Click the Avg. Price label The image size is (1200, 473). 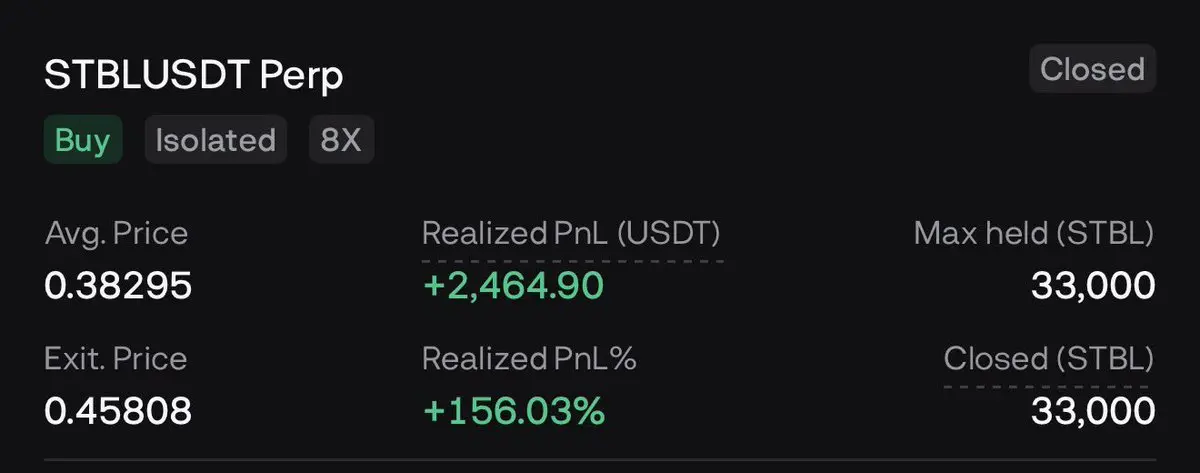(116, 234)
